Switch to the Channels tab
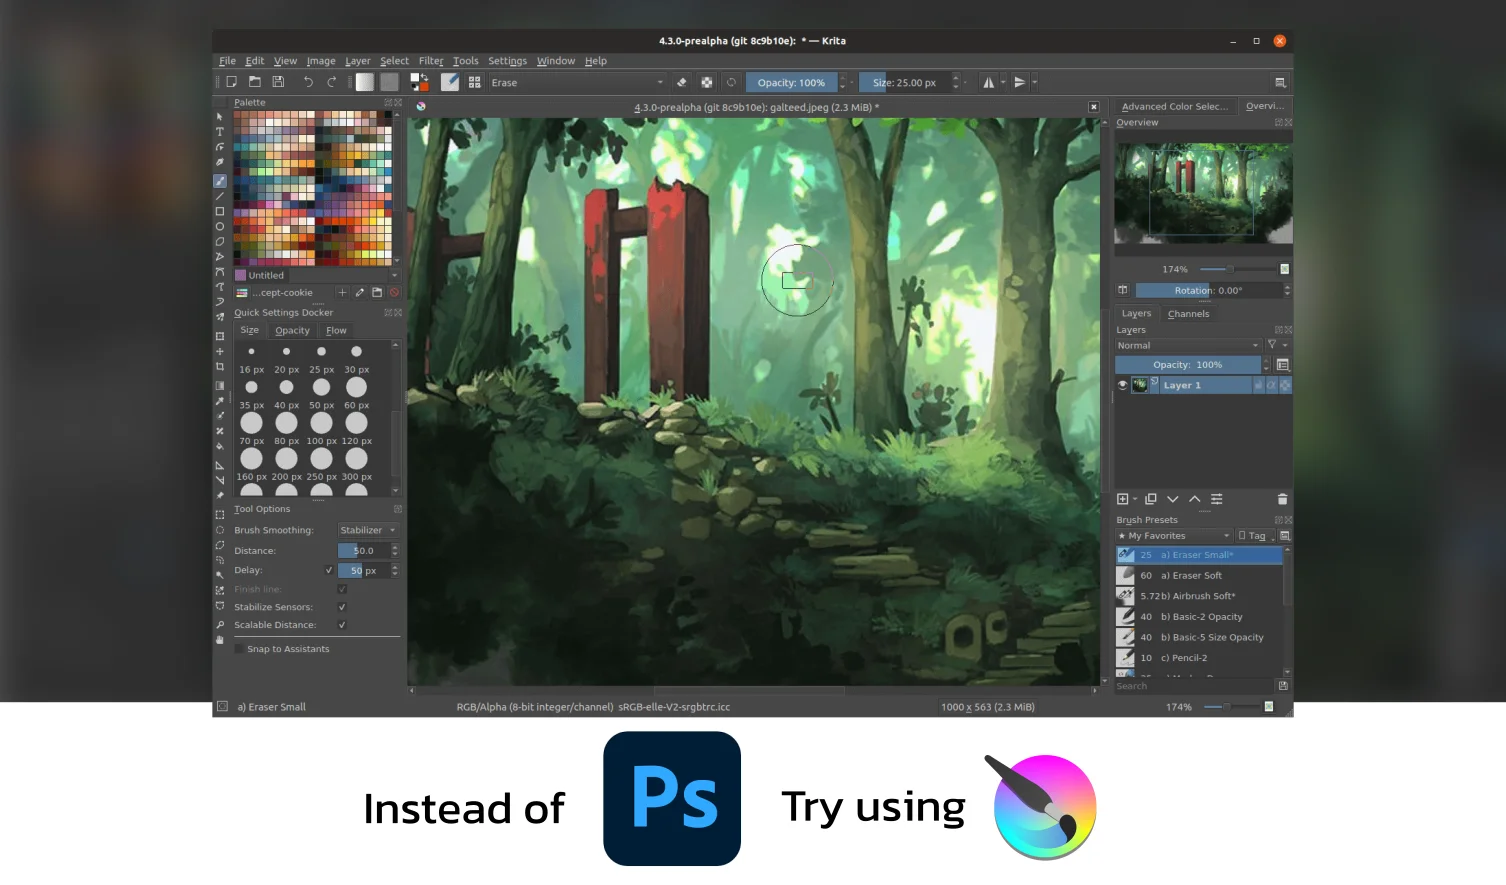 (x=1189, y=313)
